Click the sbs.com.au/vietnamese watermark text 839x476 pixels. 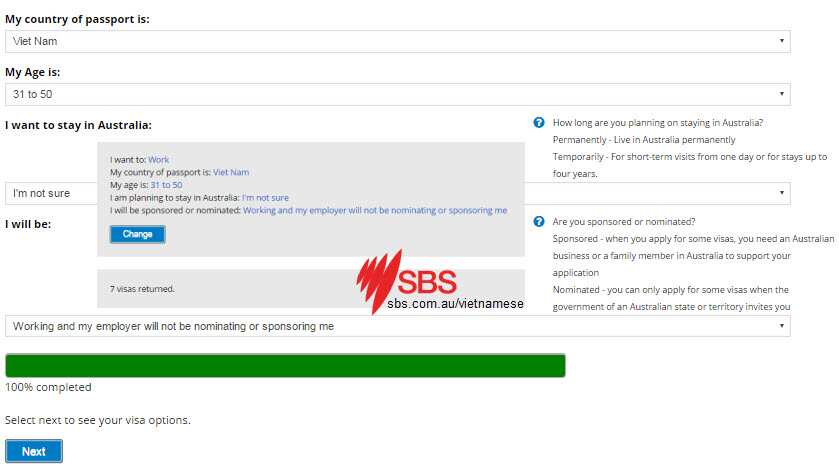coord(456,303)
